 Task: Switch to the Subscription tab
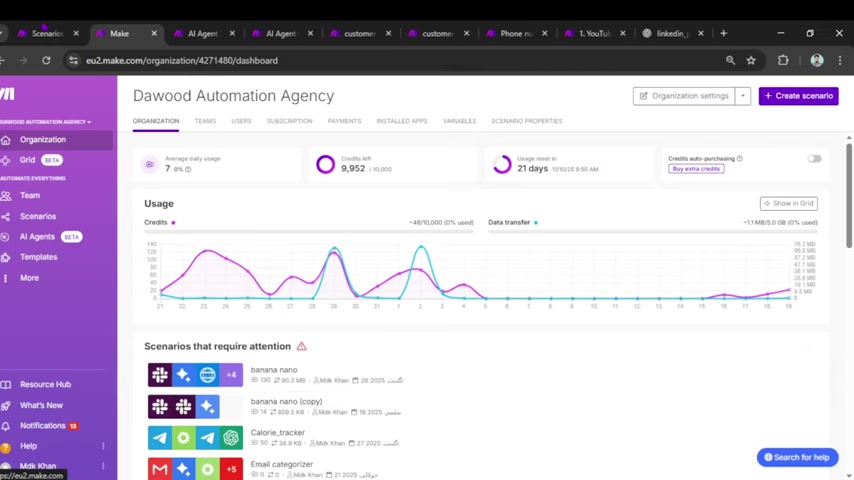[x=289, y=121]
